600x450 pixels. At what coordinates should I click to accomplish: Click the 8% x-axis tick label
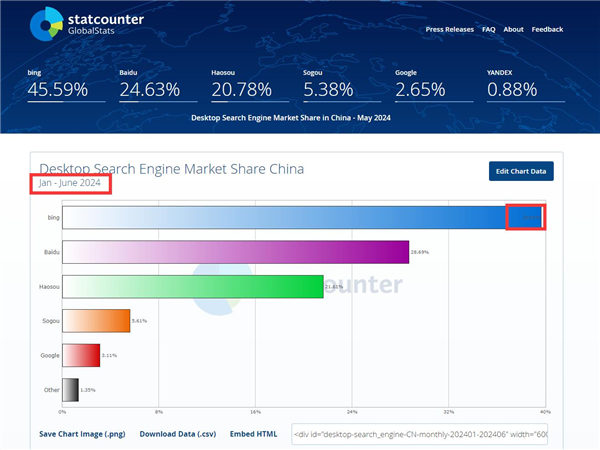159,412
